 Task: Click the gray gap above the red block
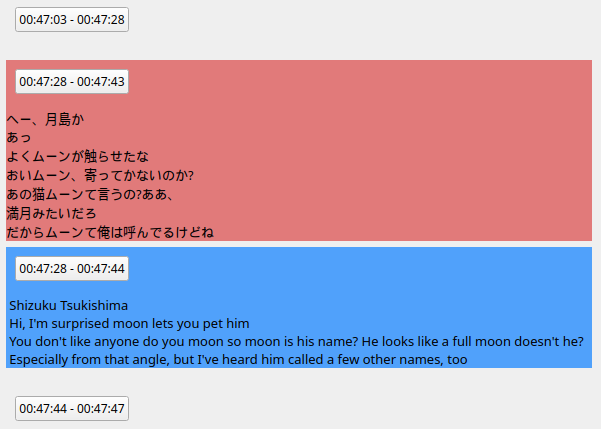[300, 47]
